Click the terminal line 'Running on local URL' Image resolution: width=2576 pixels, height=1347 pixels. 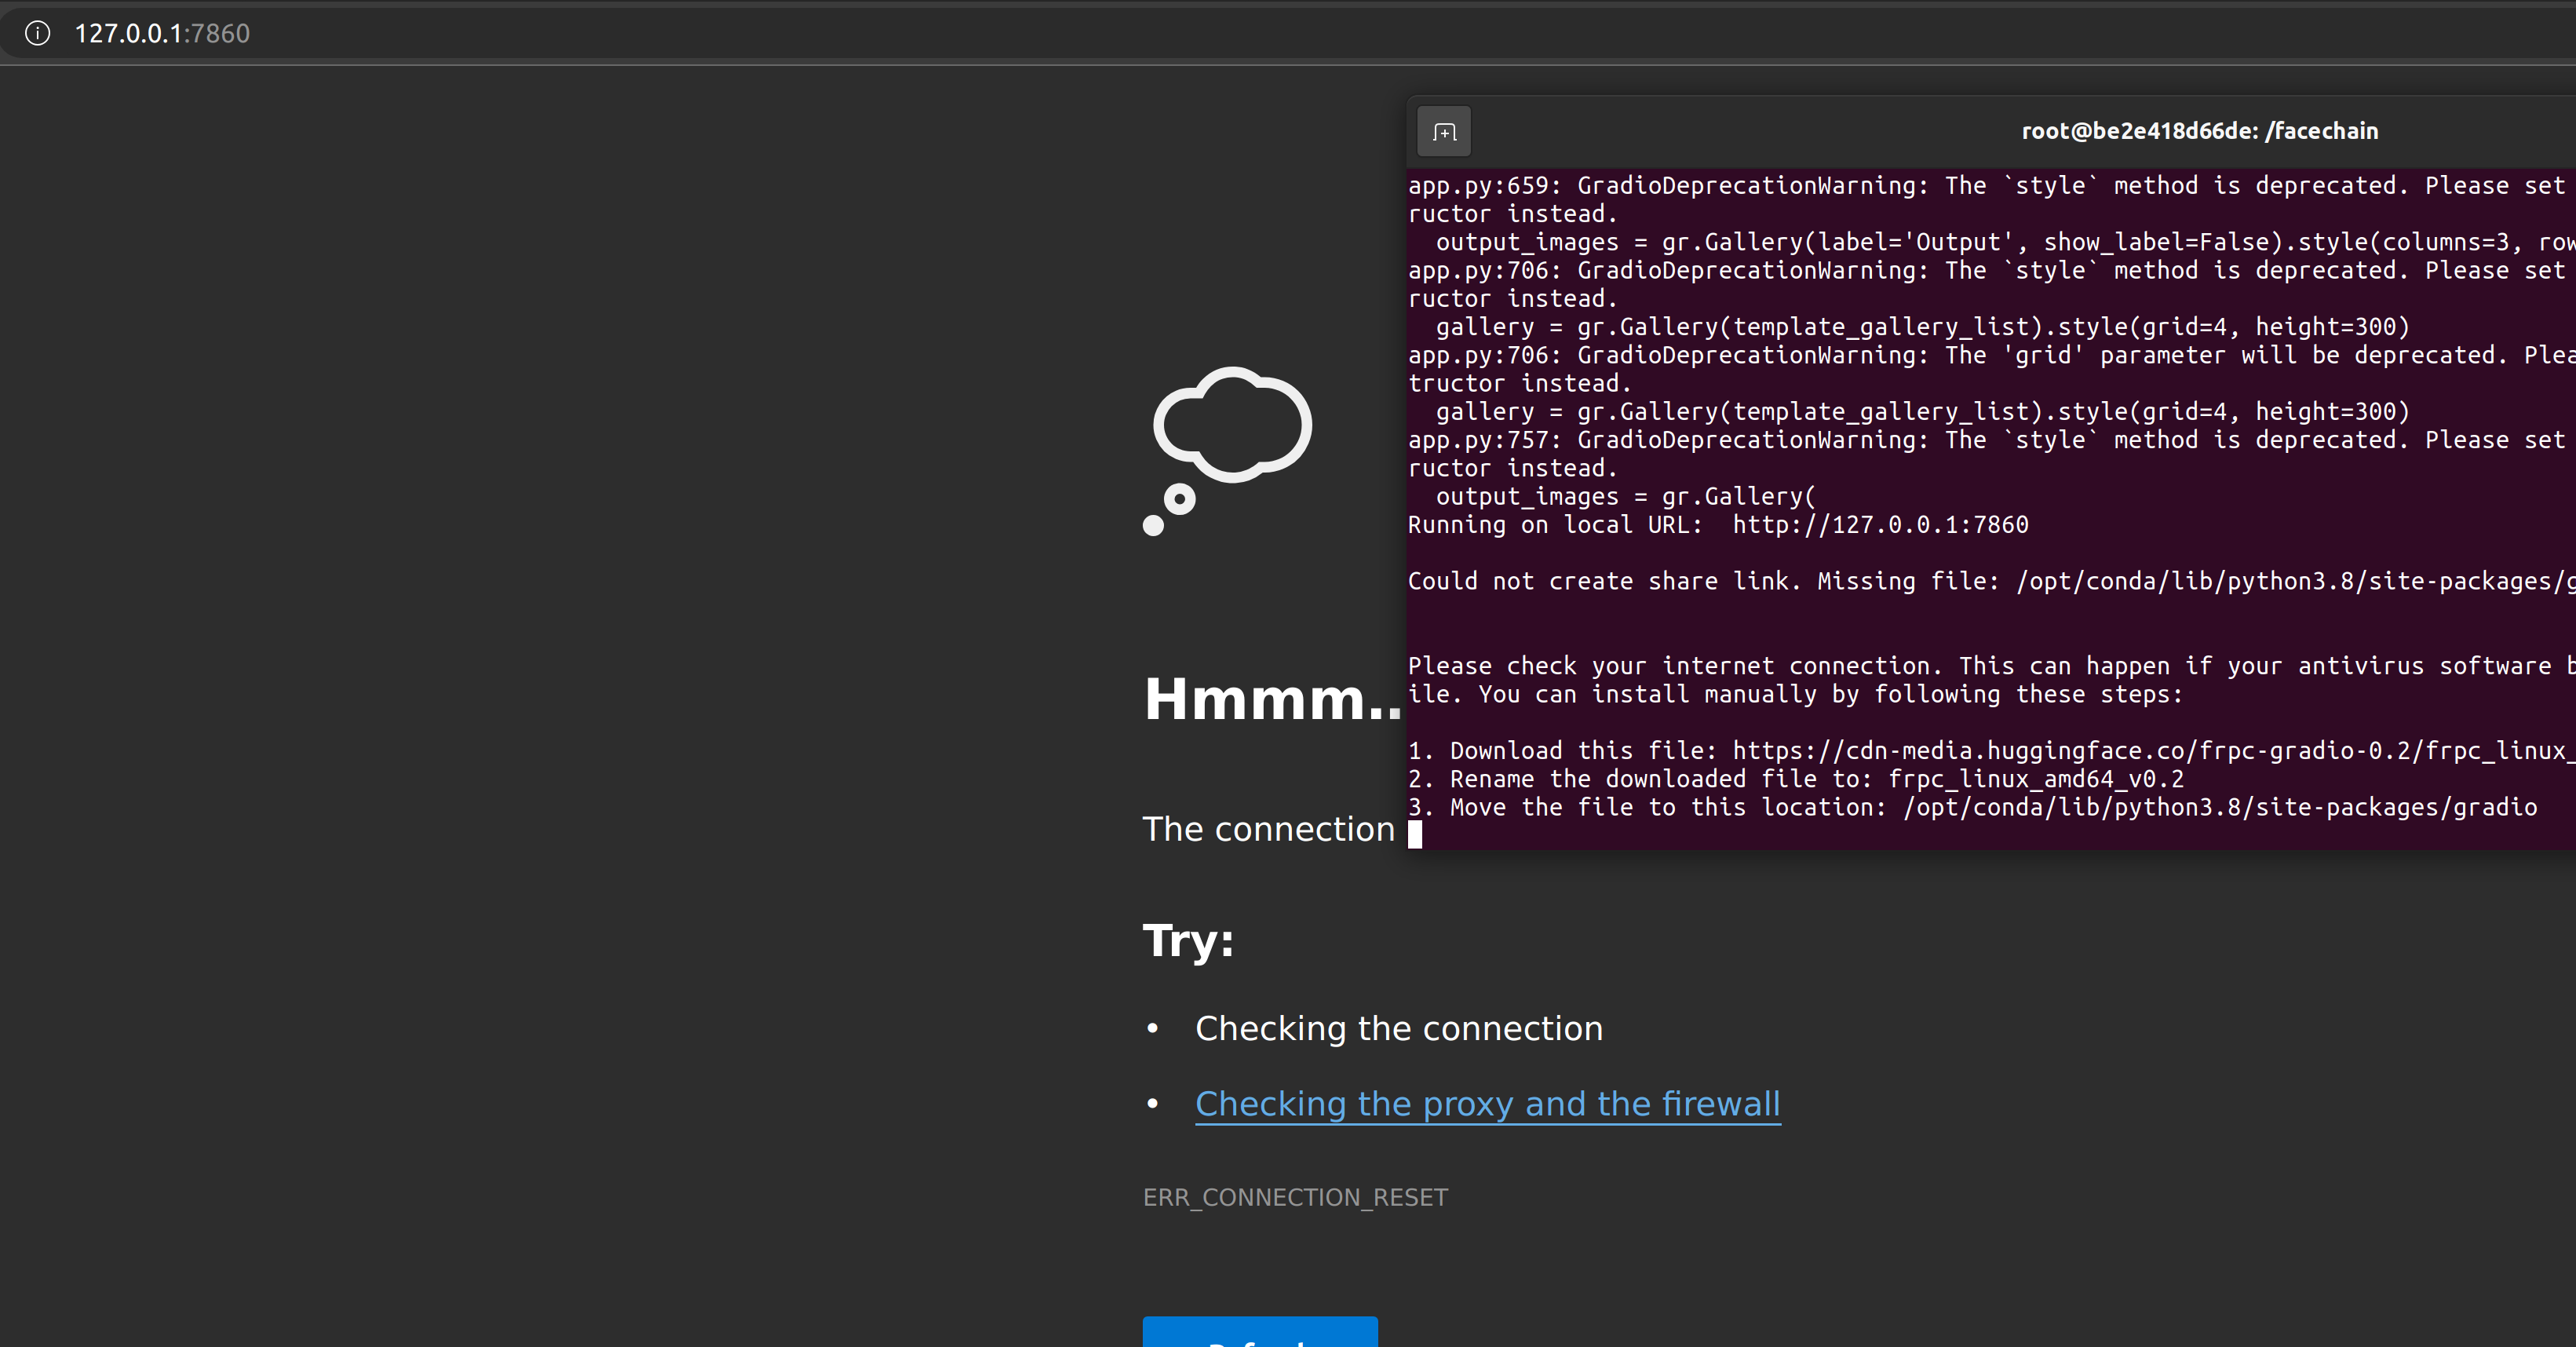point(1718,525)
